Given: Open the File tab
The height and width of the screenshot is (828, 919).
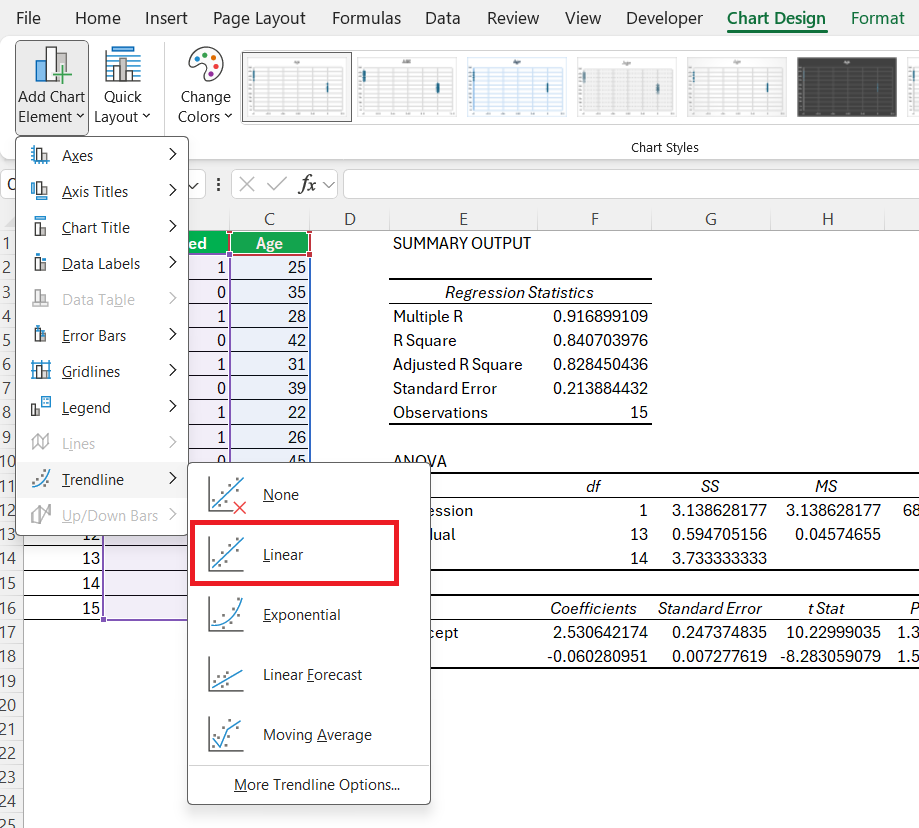Looking at the screenshot, I should point(28,18).
